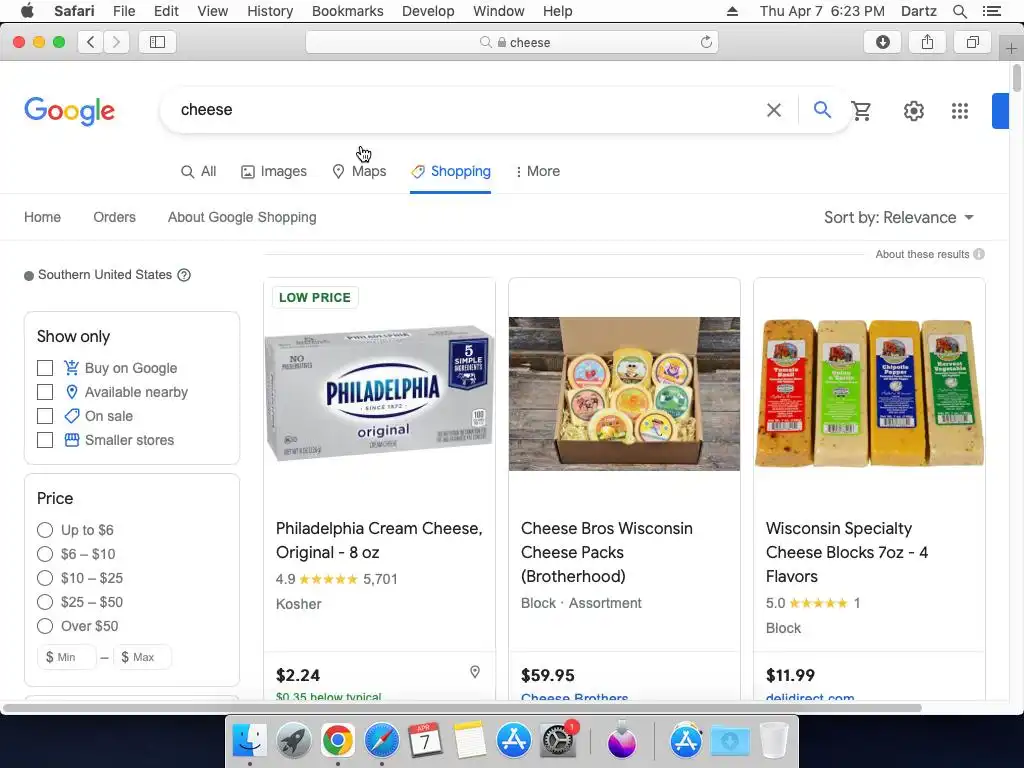Viewport: 1024px width, 768px height.
Task: Select the Up to $6 price option
Action: pos(45,530)
